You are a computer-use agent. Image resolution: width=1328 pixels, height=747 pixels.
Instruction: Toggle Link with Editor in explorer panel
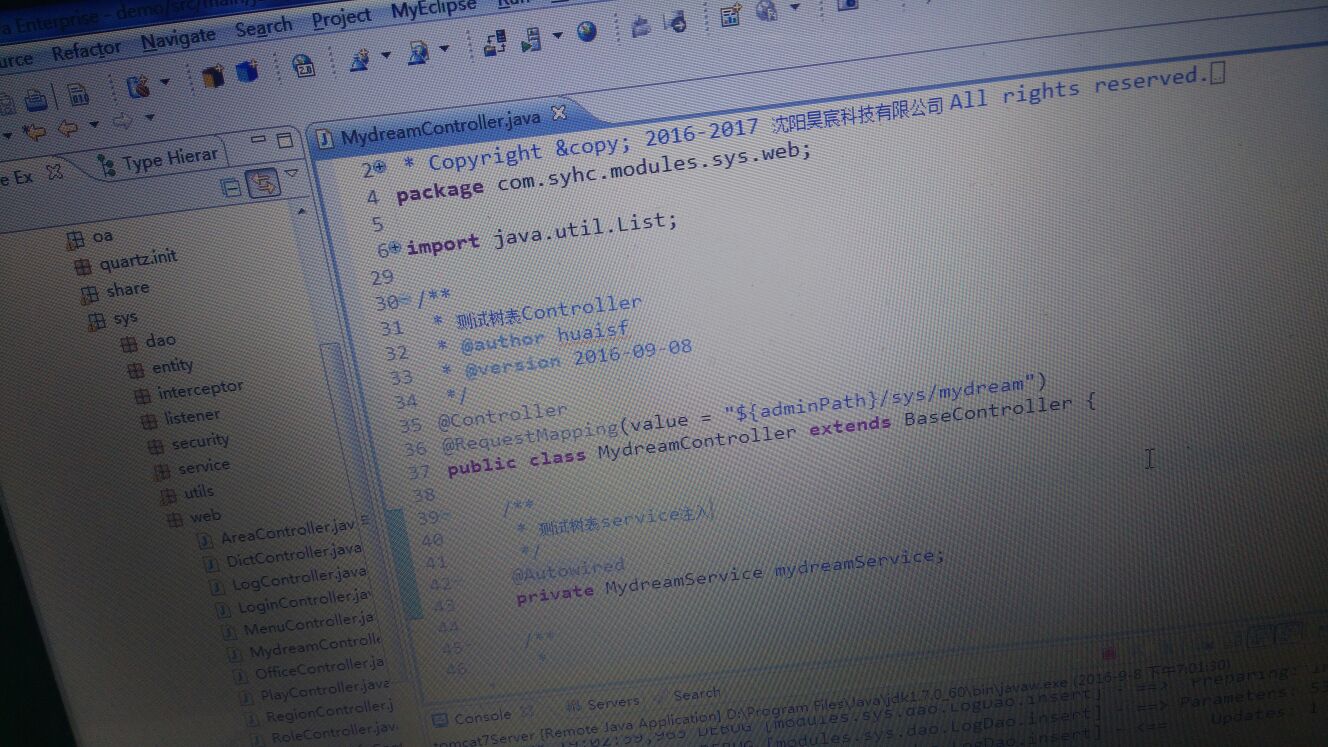pyautogui.click(x=263, y=184)
